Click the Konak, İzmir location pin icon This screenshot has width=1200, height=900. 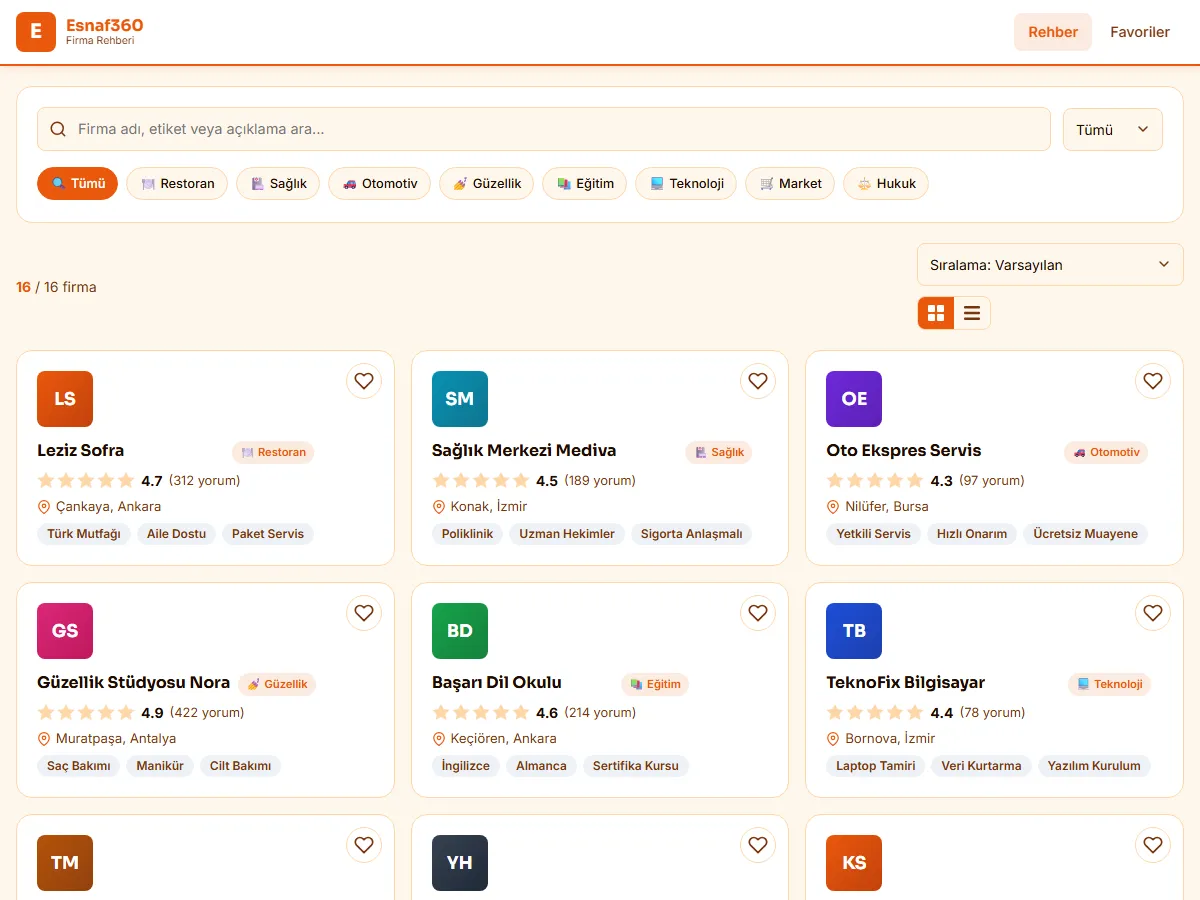tap(439, 507)
